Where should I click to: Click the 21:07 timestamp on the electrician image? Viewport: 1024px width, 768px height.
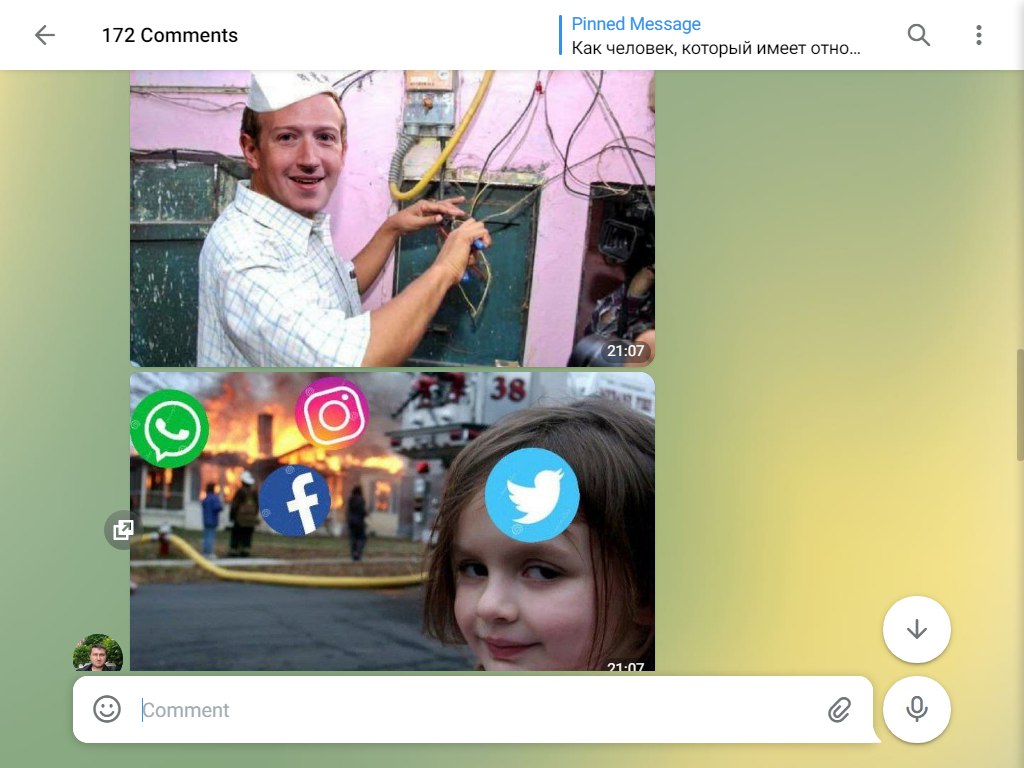click(626, 351)
